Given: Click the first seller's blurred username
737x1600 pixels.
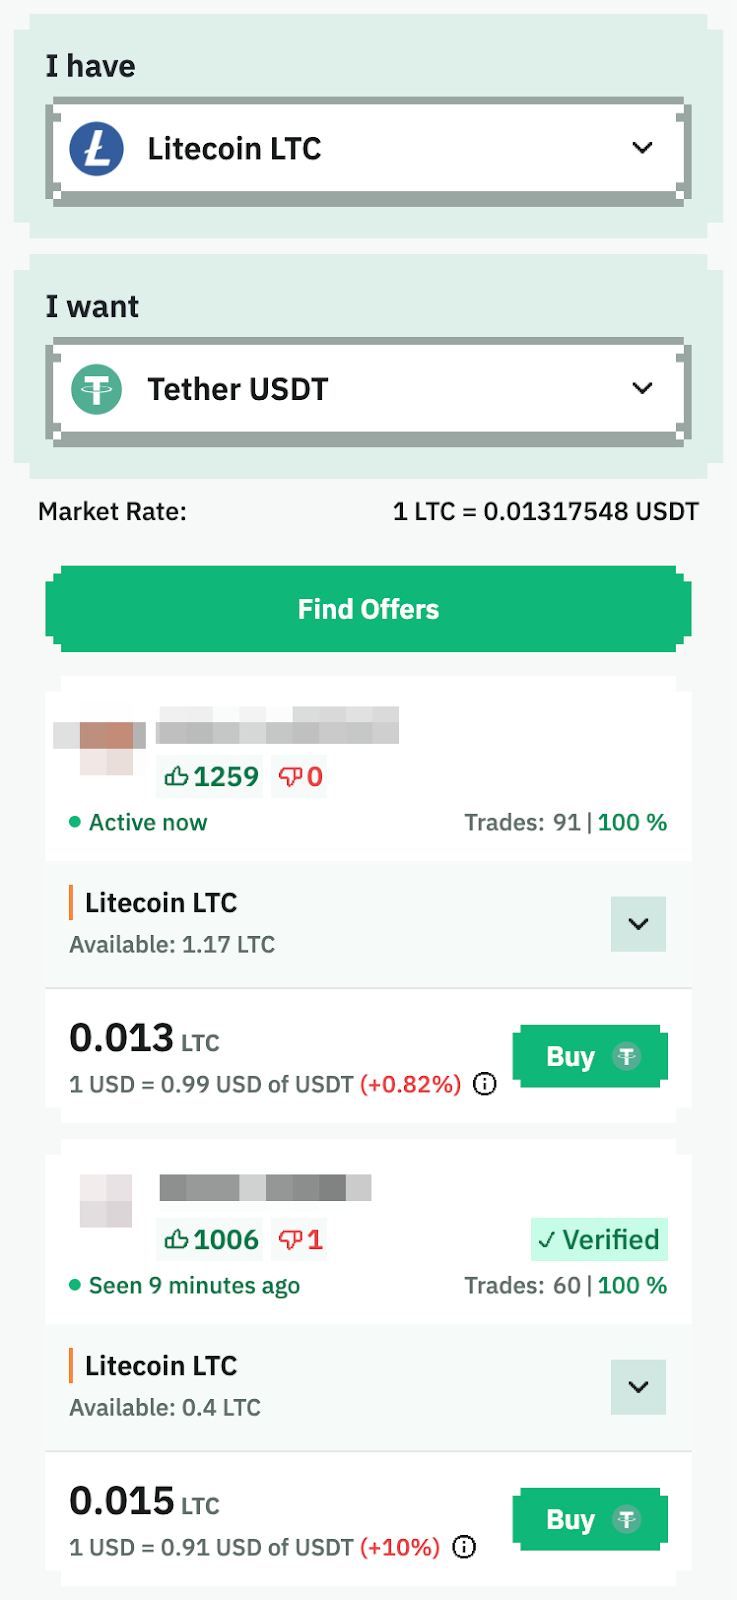Looking at the screenshot, I should point(278,725).
